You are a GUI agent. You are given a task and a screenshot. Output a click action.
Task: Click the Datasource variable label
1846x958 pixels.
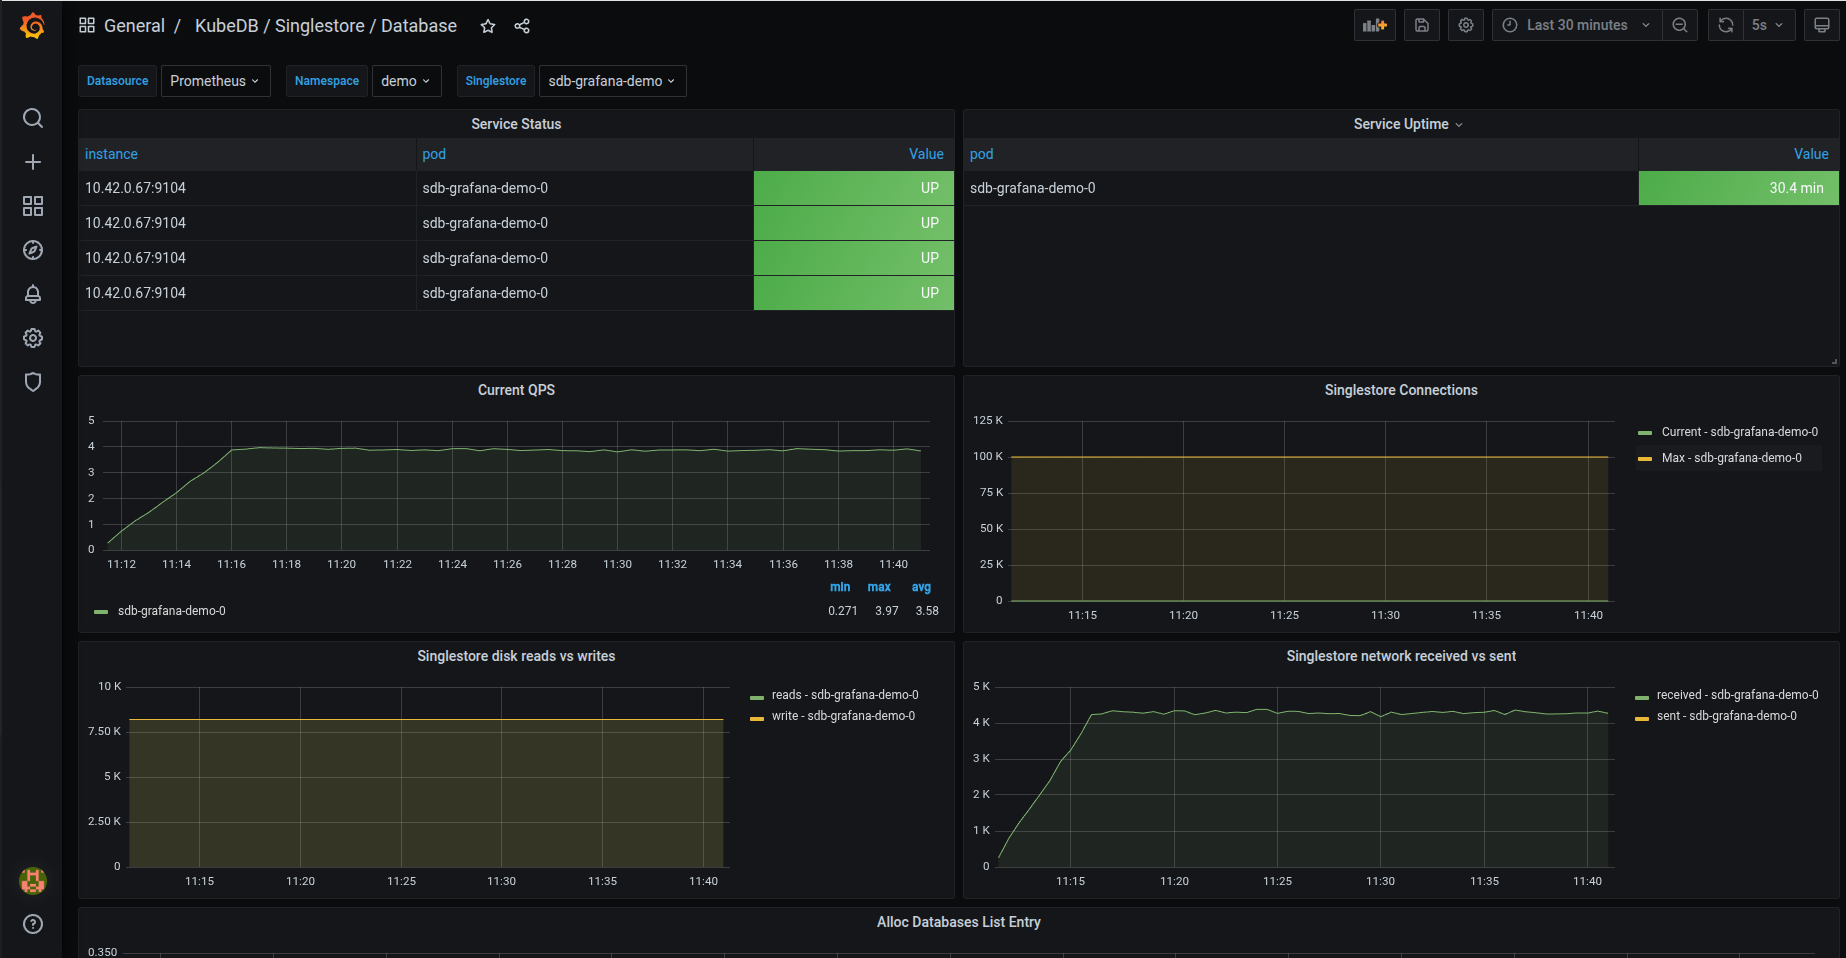(117, 81)
